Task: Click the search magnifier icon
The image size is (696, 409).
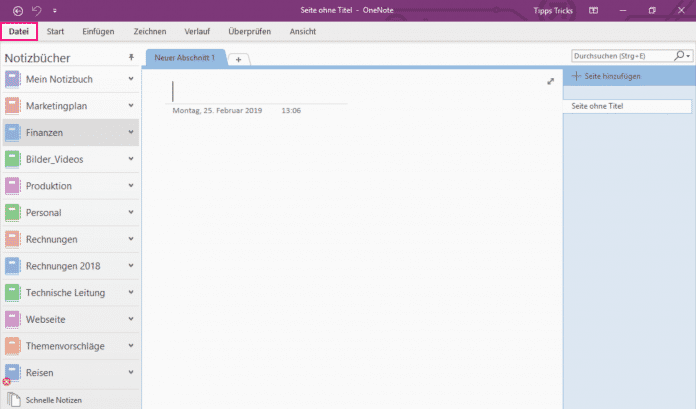Action: point(680,57)
